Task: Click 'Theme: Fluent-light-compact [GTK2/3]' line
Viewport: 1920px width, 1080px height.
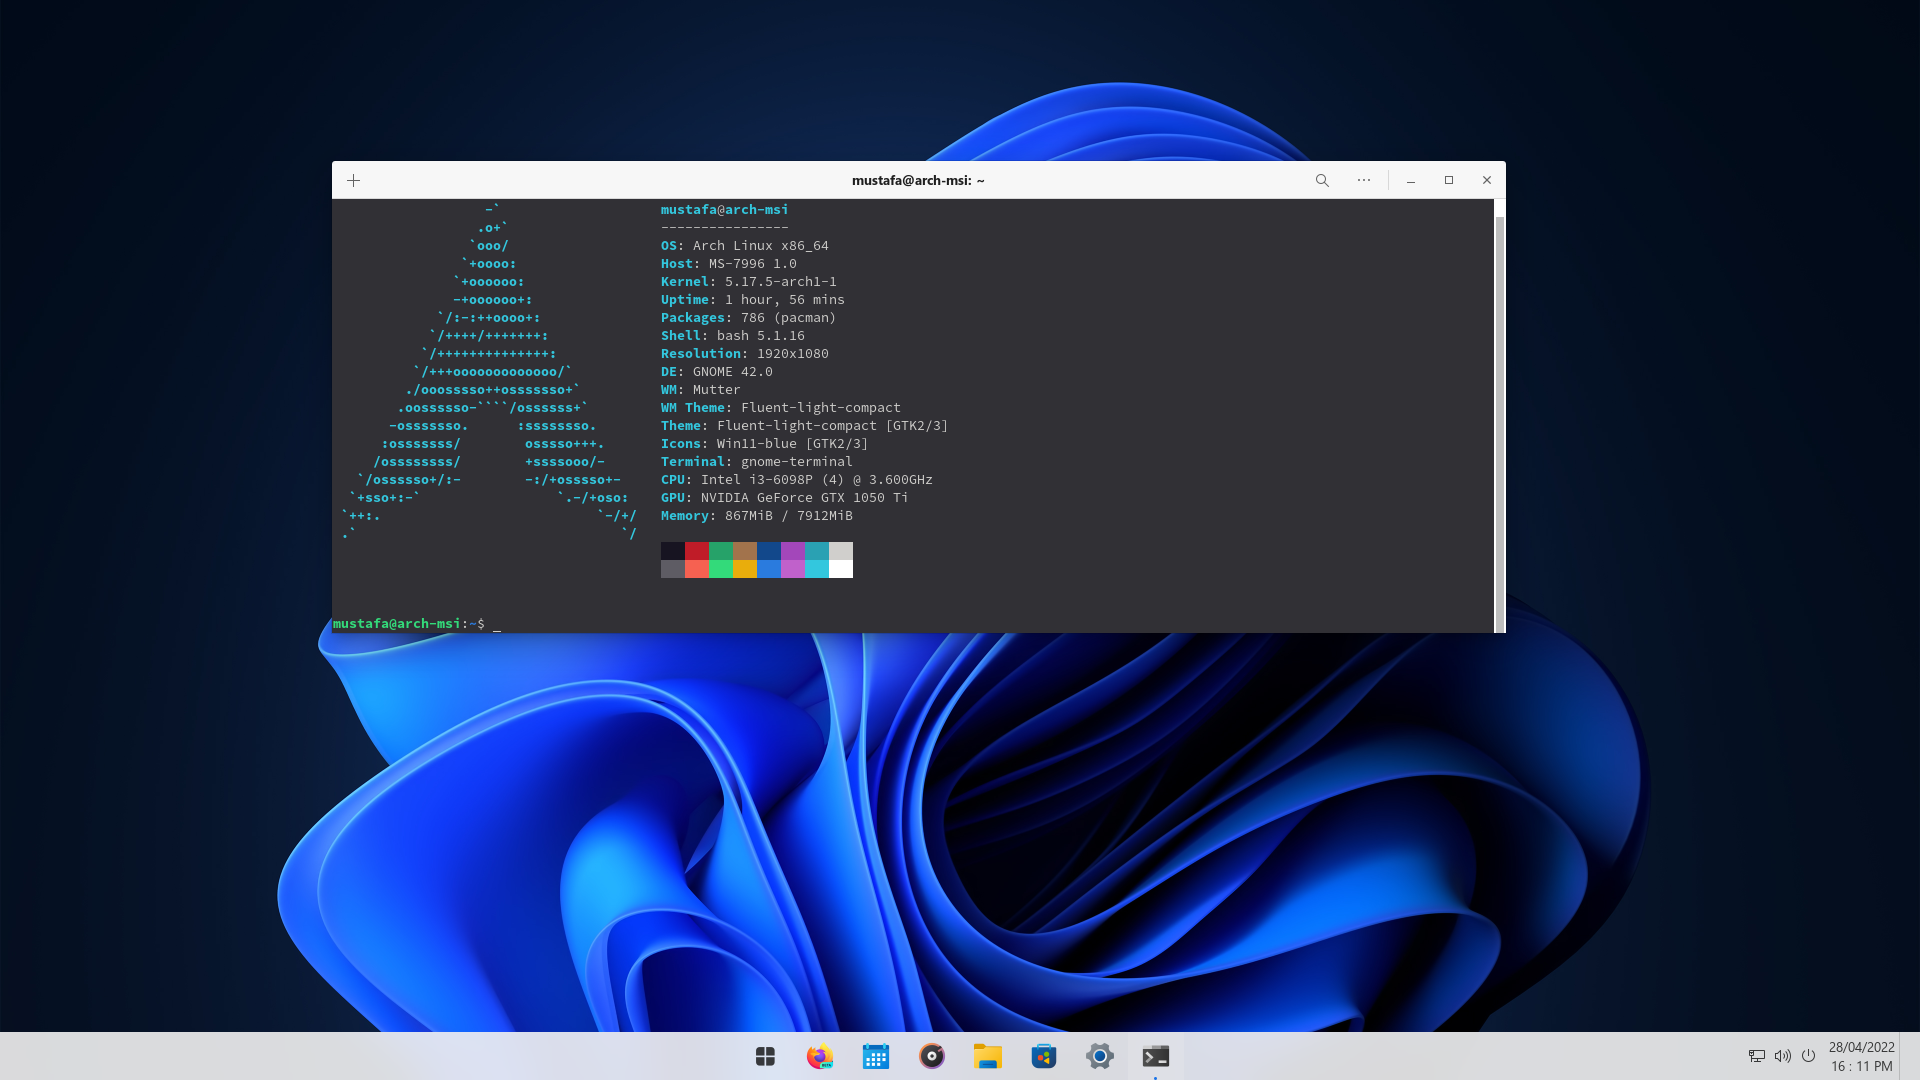Action: 804,426
